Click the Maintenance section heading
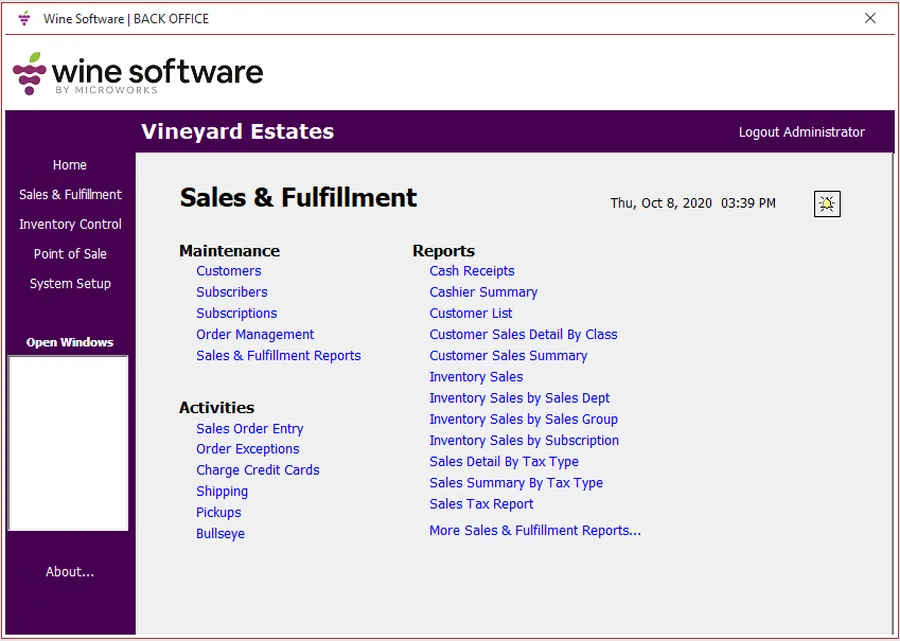Image resolution: width=900 pixels, height=641 pixels. pos(230,251)
